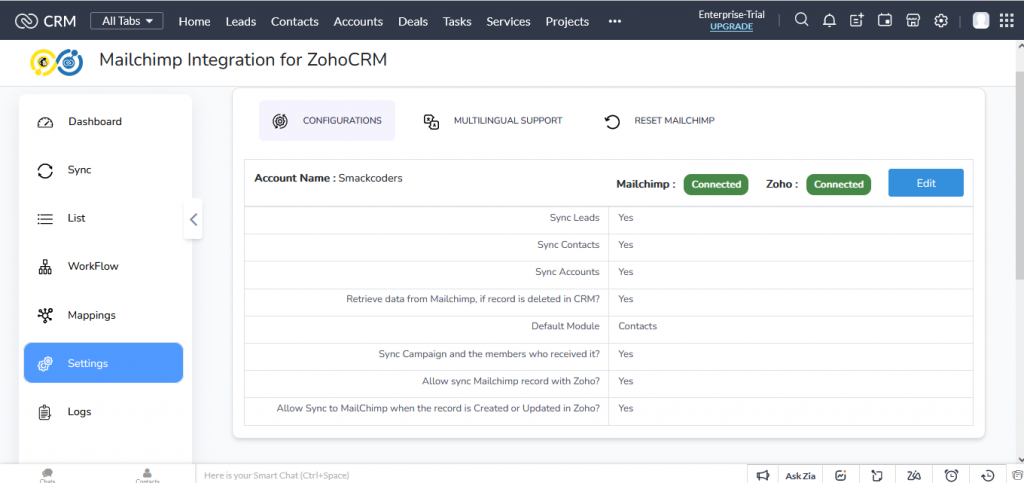Open Chats in the bottom bar
The height and width of the screenshot is (483, 1024).
(47, 475)
